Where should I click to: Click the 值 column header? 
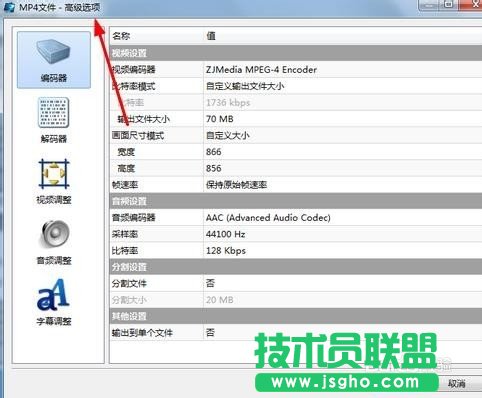click(x=211, y=36)
